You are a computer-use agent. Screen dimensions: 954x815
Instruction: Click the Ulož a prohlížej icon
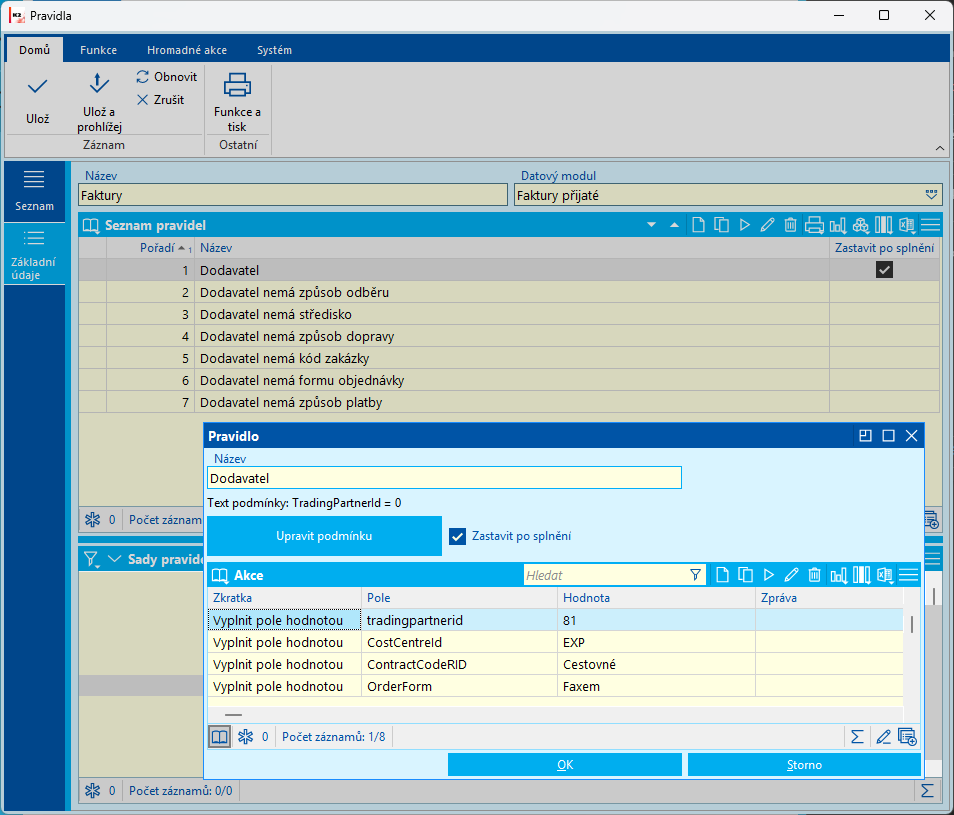click(x=99, y=83)
